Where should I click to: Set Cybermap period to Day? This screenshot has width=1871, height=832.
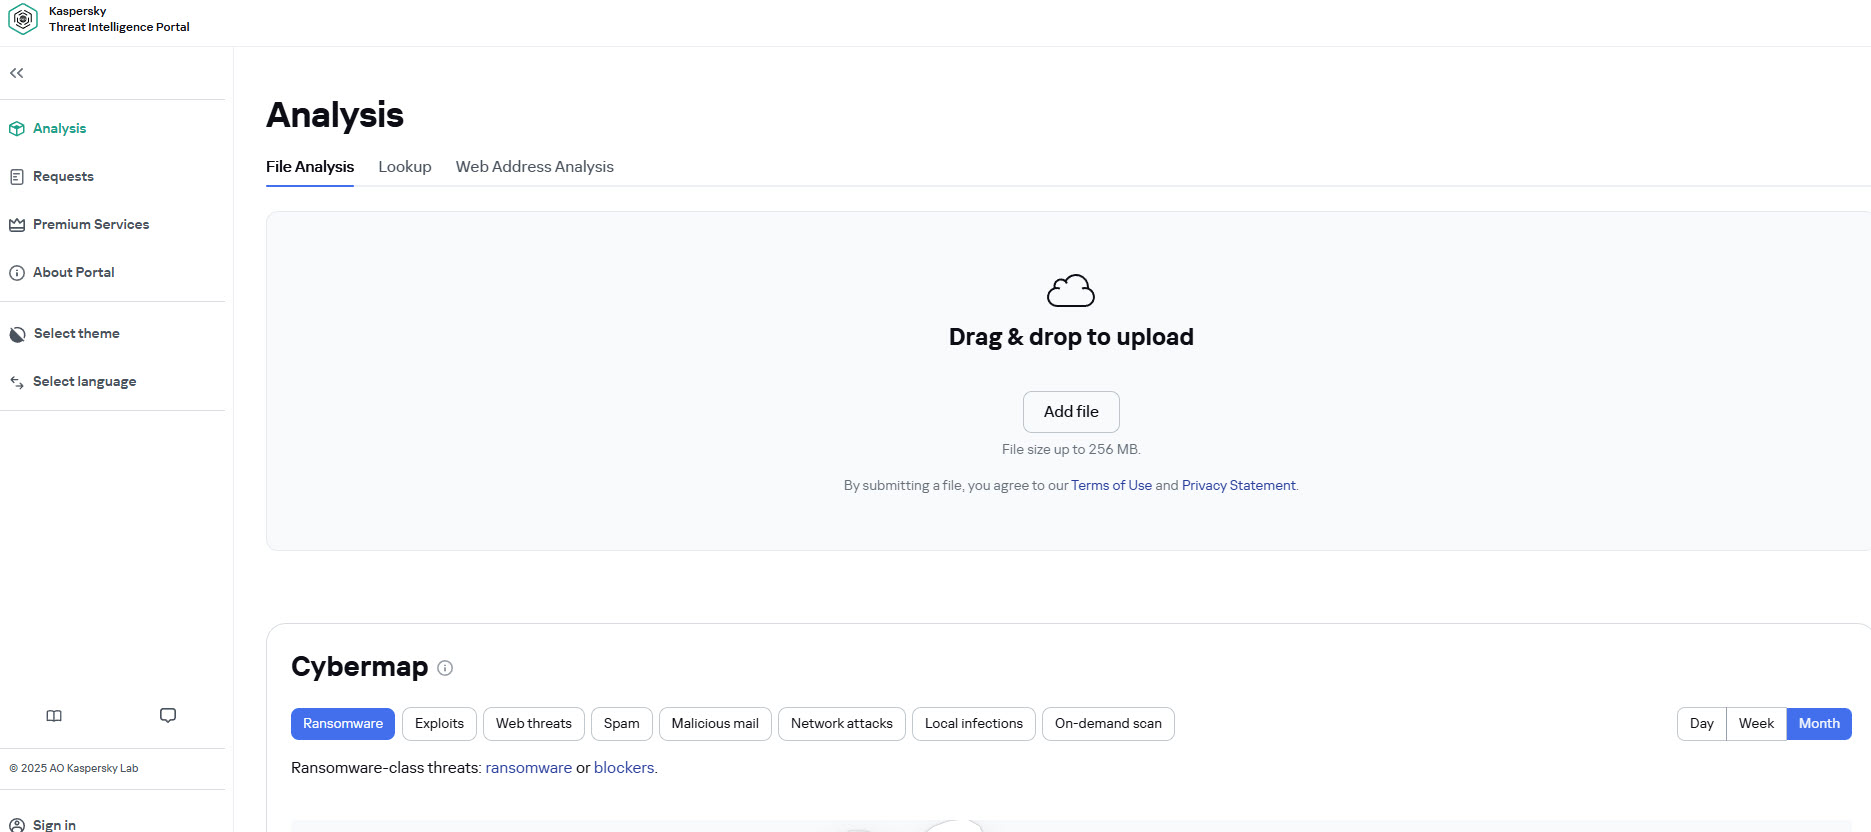(1701, 724)
